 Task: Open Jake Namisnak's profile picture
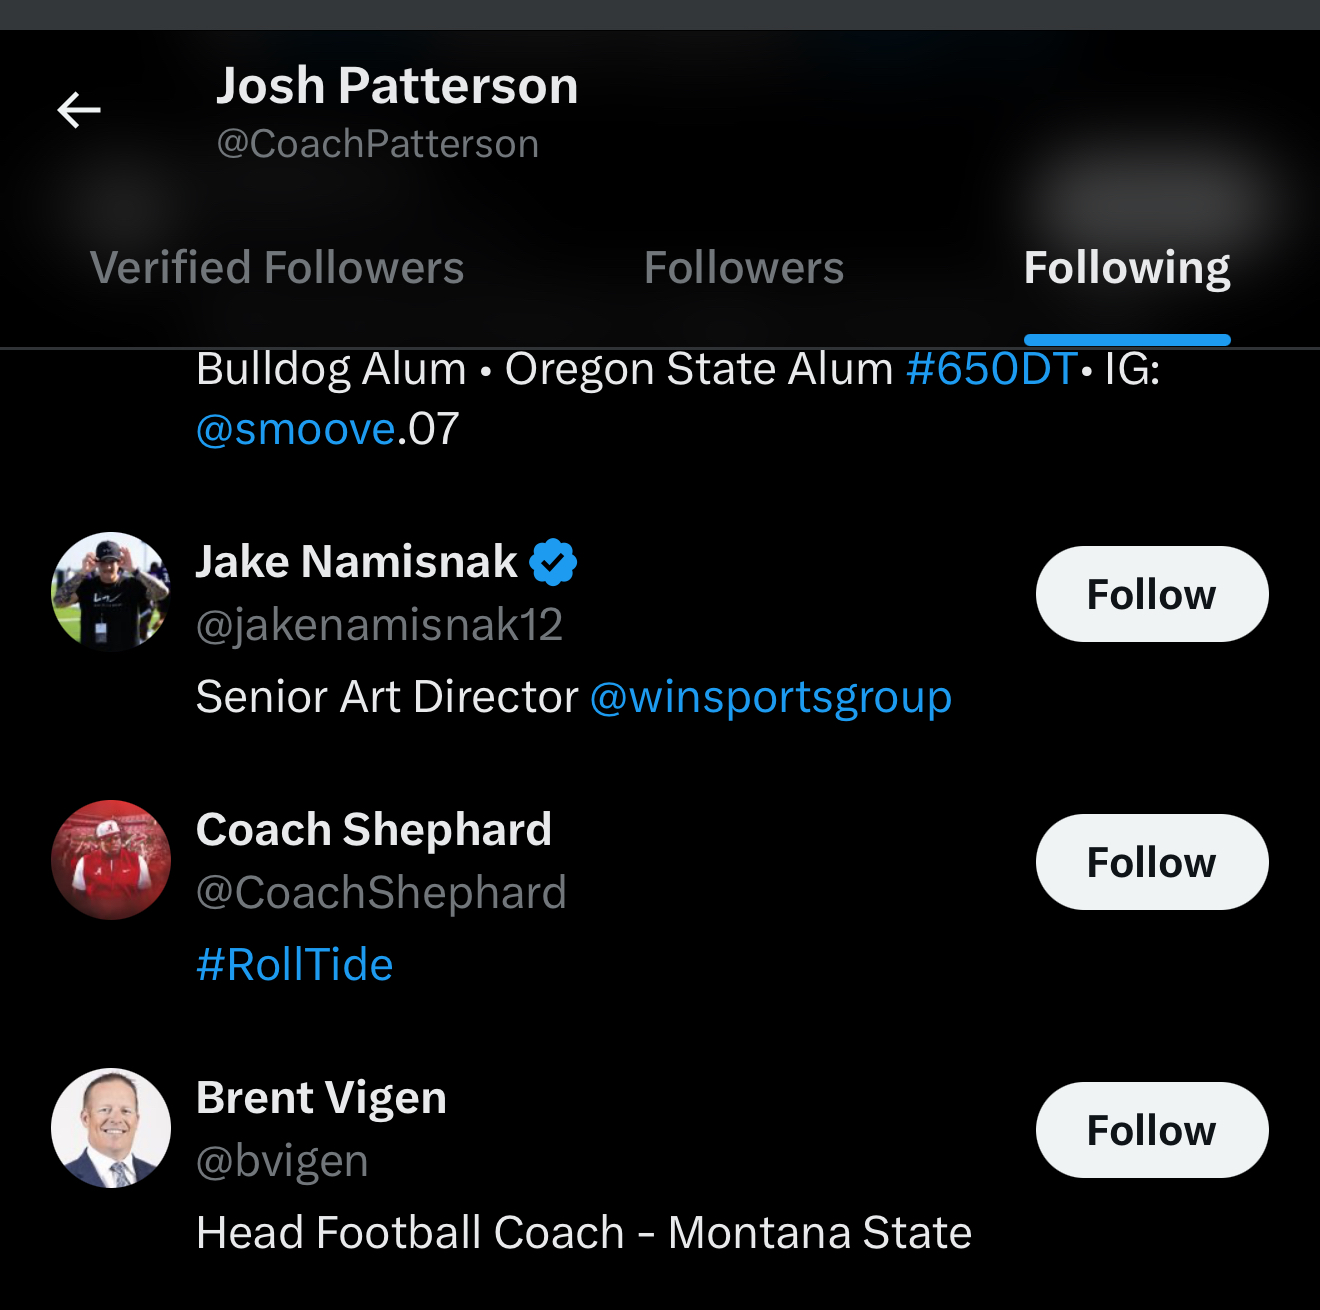point(111,592)
